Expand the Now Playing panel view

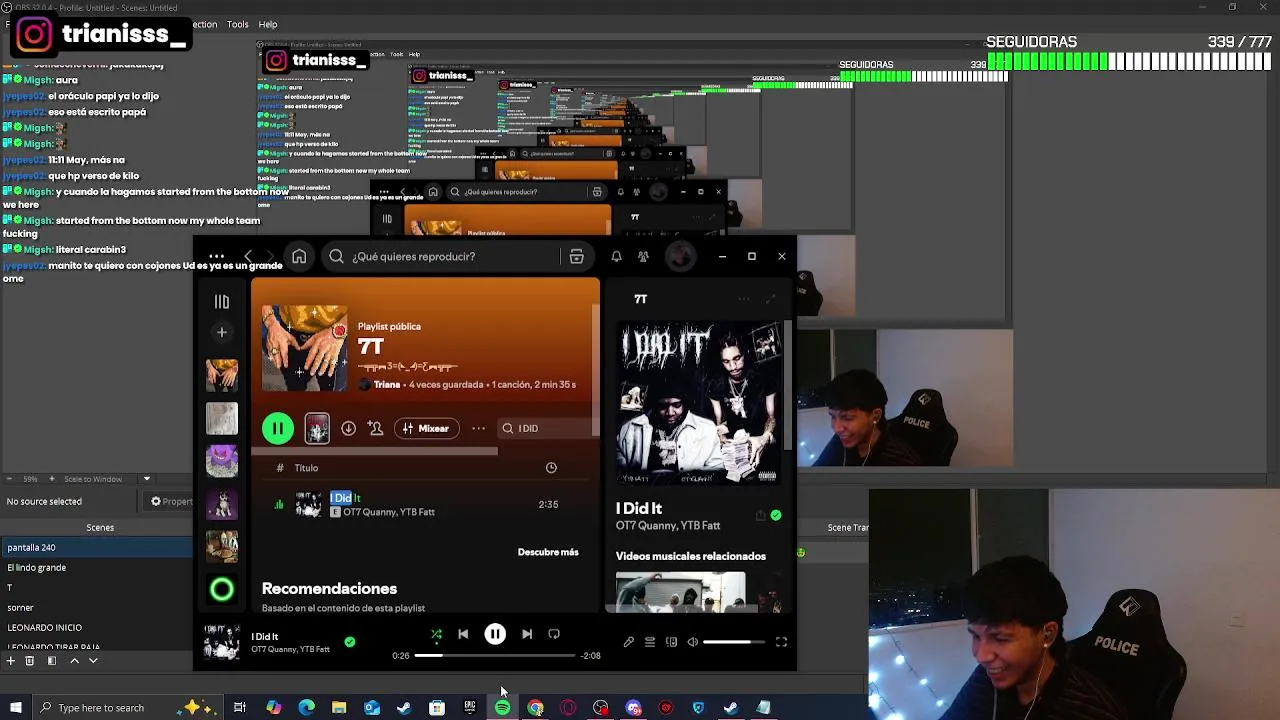[770, 299]
